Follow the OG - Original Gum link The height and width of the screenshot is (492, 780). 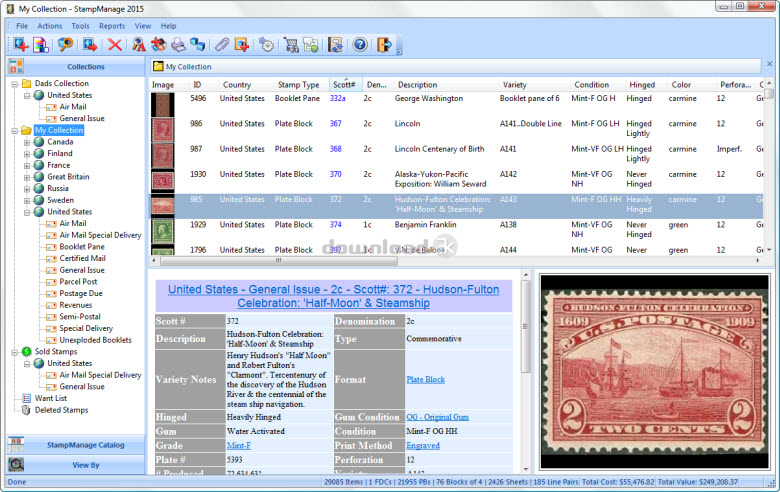(x=437, y=417)
